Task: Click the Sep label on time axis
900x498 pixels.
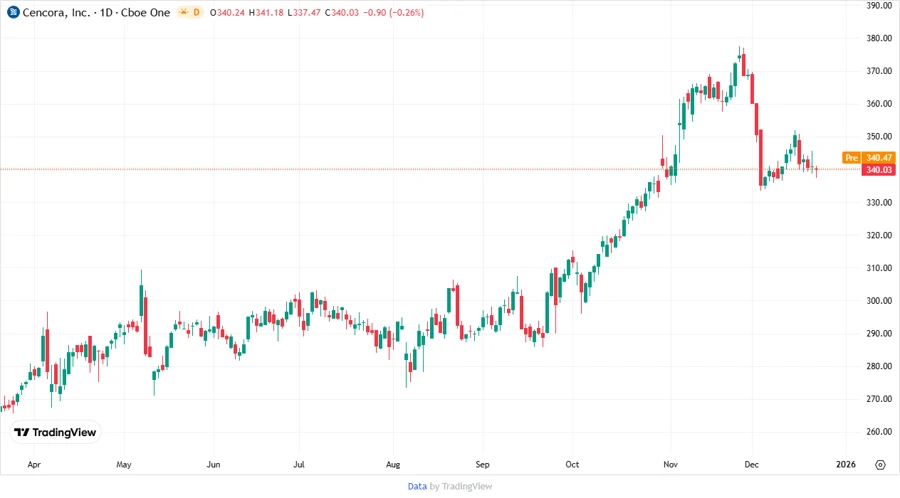Action: coord(482,464)
